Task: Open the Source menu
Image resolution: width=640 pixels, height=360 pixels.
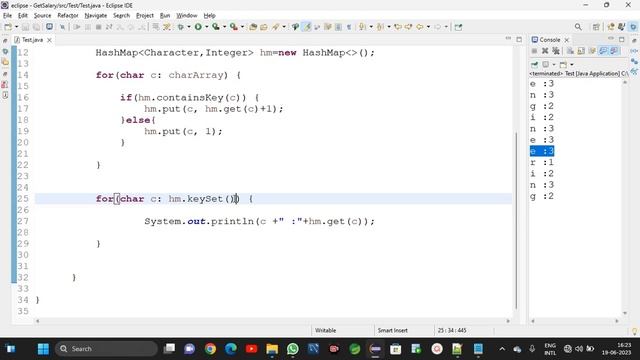Action: pos(42,16)
